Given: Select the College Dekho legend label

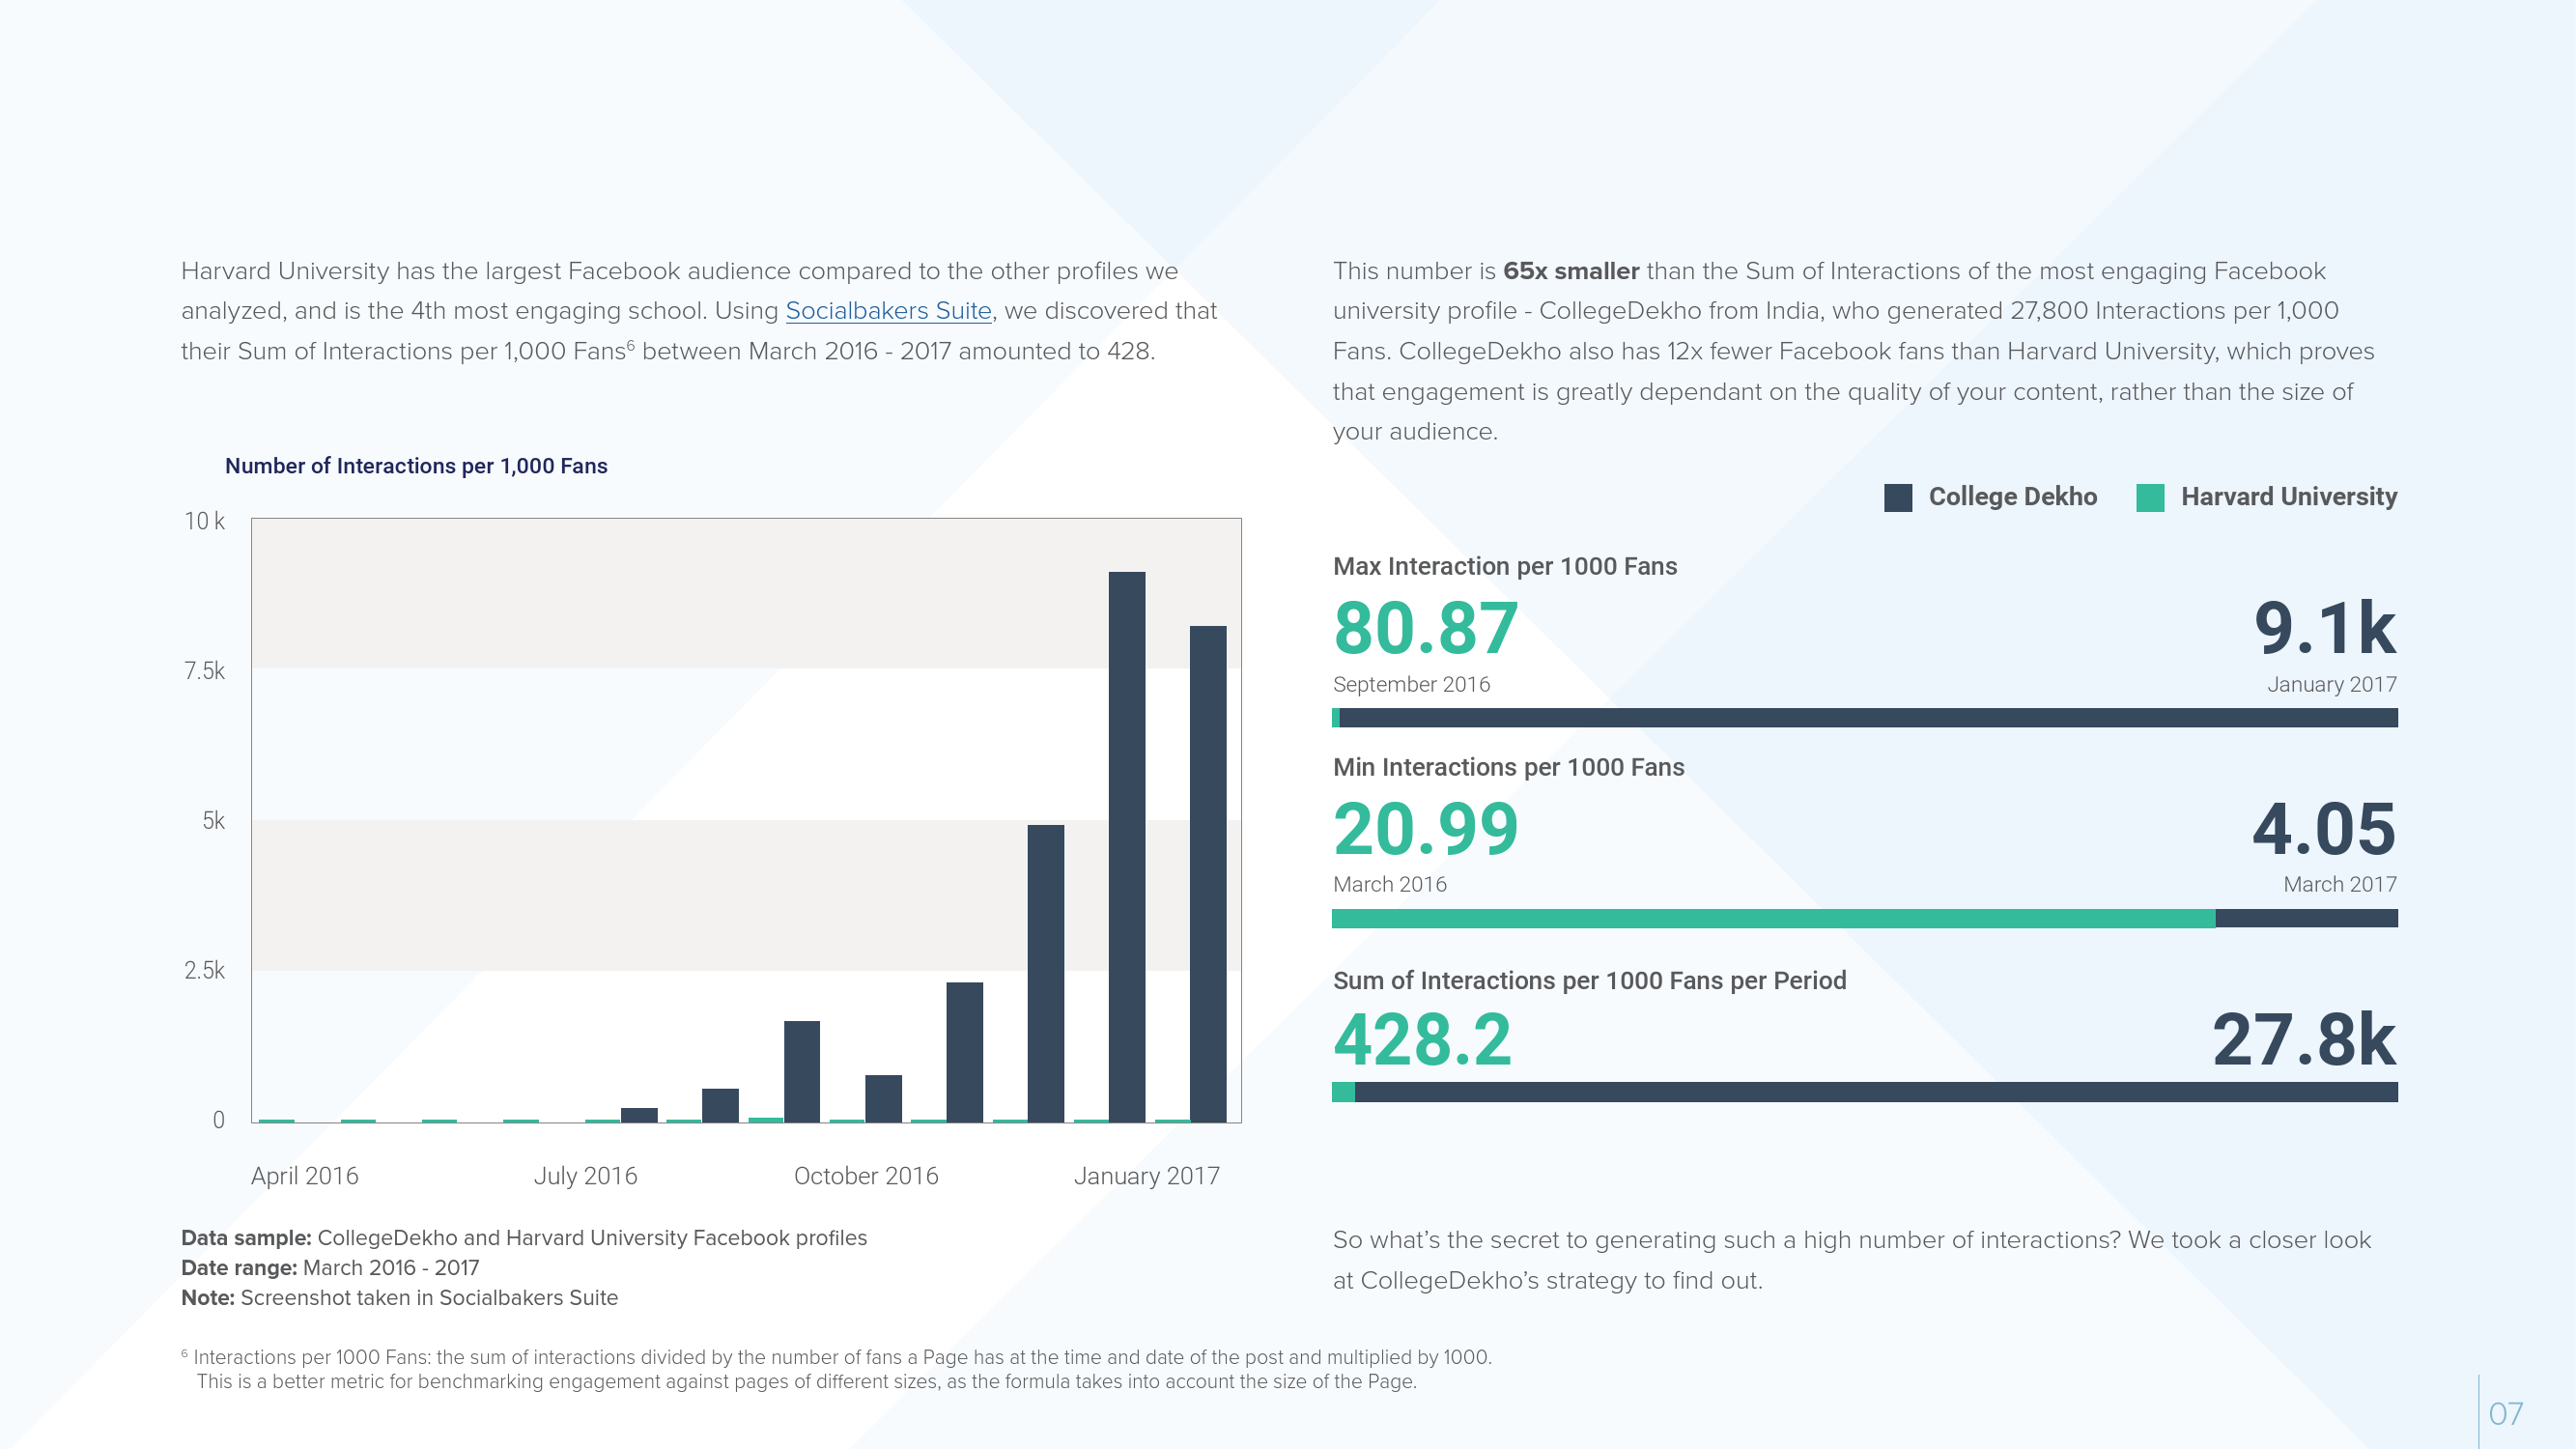Looking at the screenshot, I should point(2011,497).
